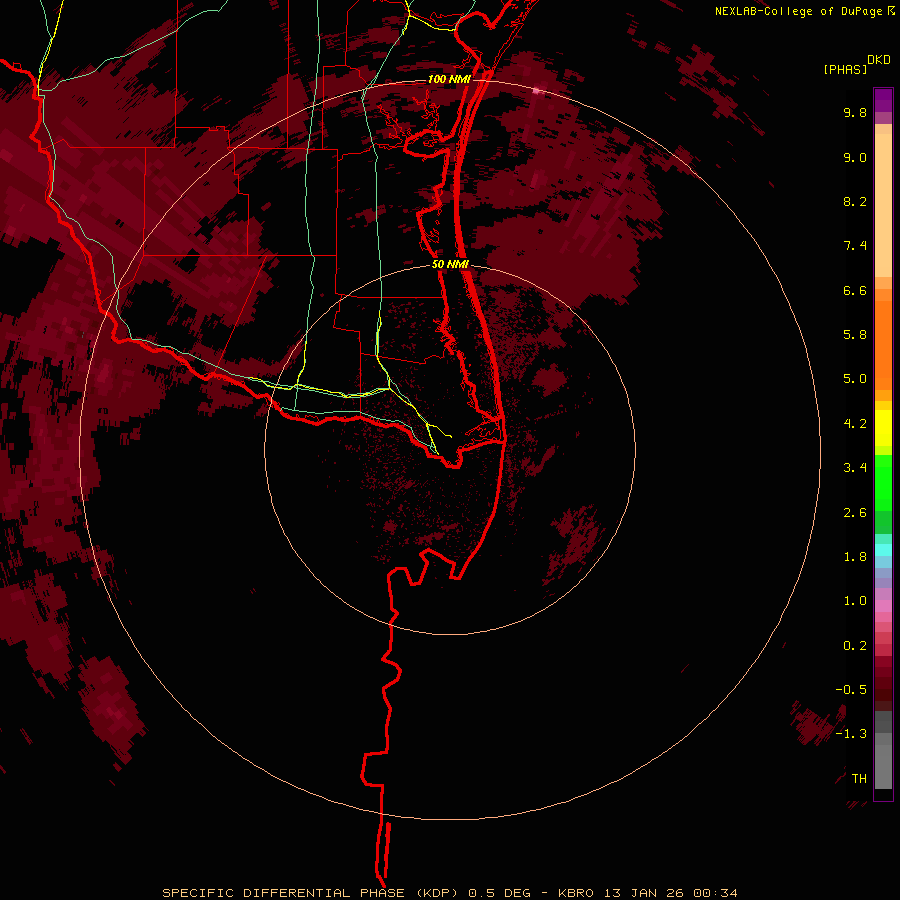900x900 pixels.
Task: Click the 0.2 scale value
Action: pos(855,646)
